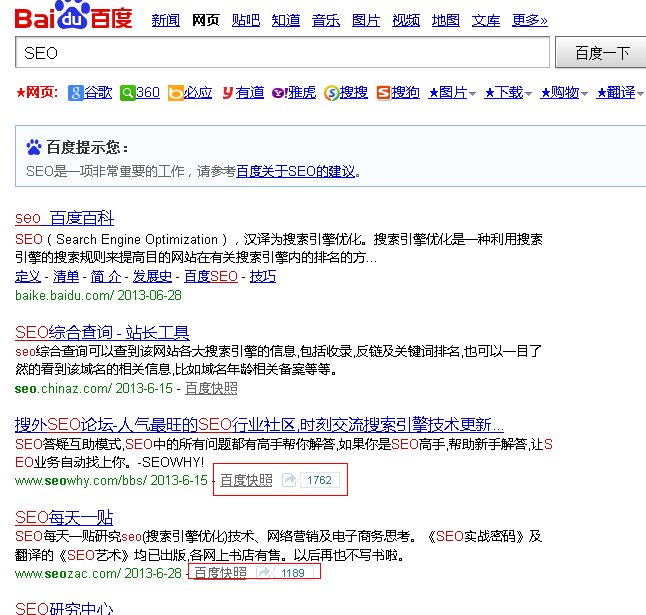Screen dimensions: 646x615
Task: Search with 搜狗 link
Action: pos(405,92)
